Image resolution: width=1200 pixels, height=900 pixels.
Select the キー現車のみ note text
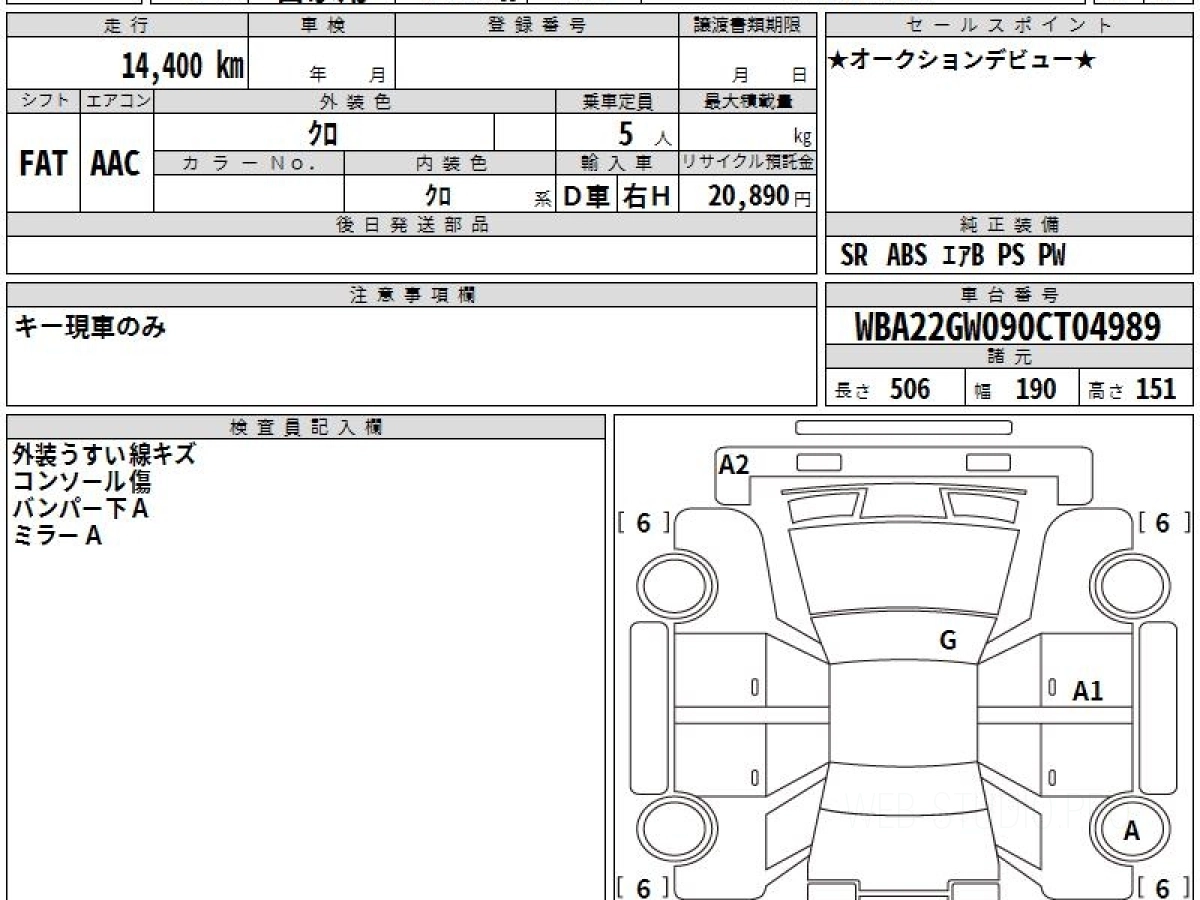click(x=90, y=327)
